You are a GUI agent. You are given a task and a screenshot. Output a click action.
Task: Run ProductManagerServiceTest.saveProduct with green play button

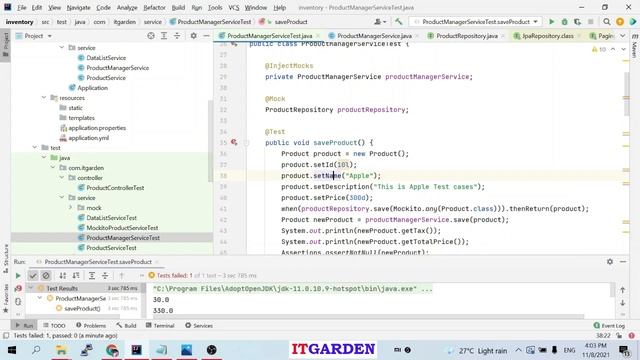[x=551, y=22]
